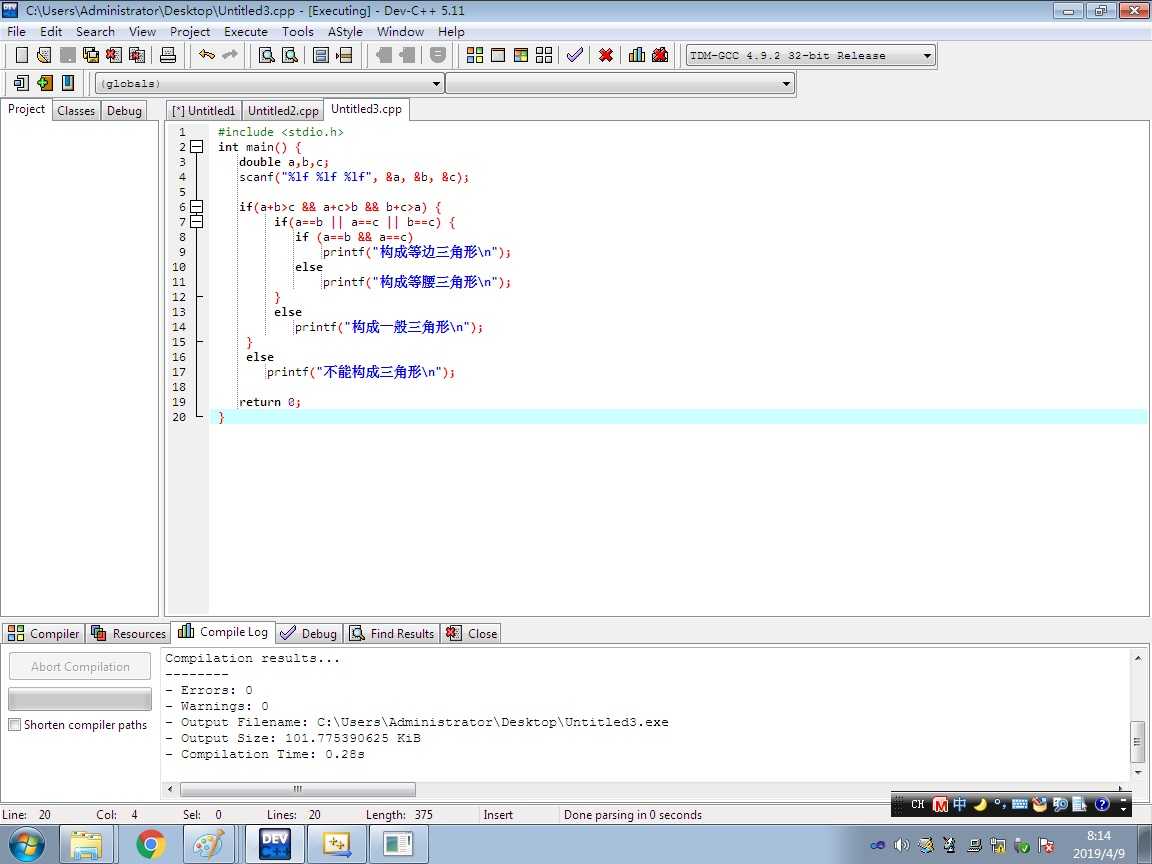Open Google Chrome from the taskbar
Image resolution: width=1152 pixels, height=864 pixels.
click(x=150, y=844)
